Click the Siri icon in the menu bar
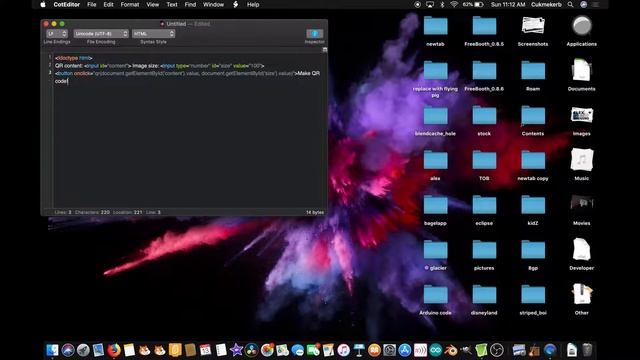 584,4
